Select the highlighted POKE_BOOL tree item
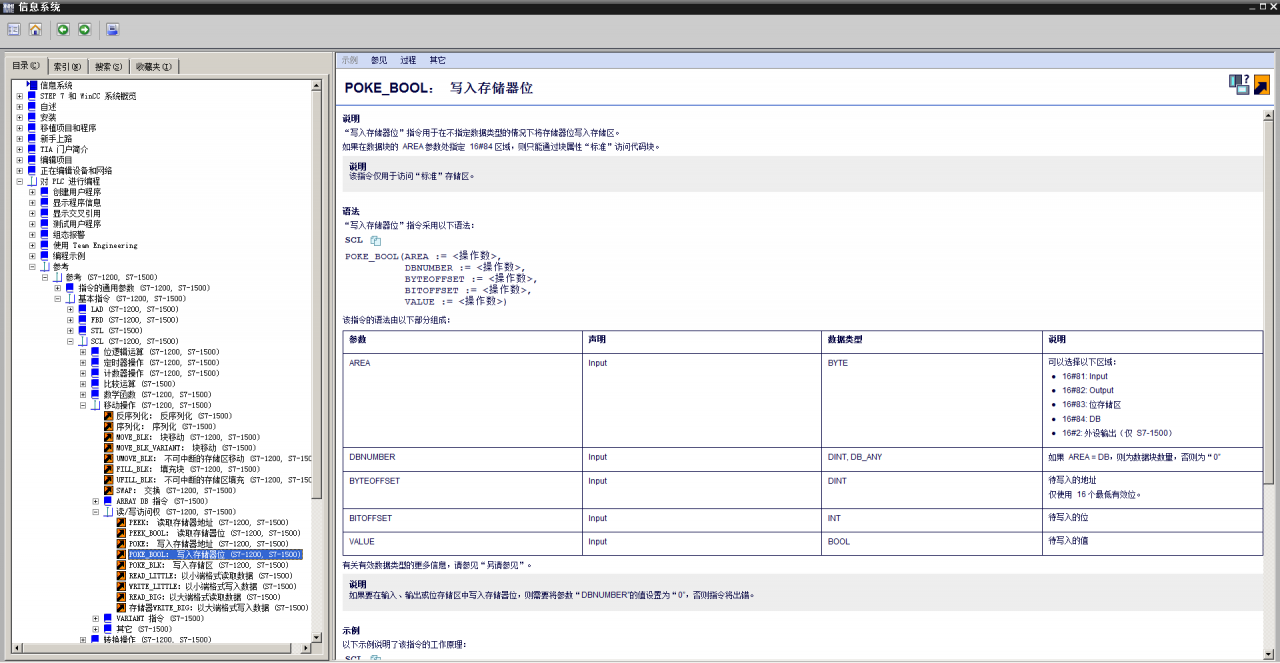1280x663 pixels. point(215,554)
